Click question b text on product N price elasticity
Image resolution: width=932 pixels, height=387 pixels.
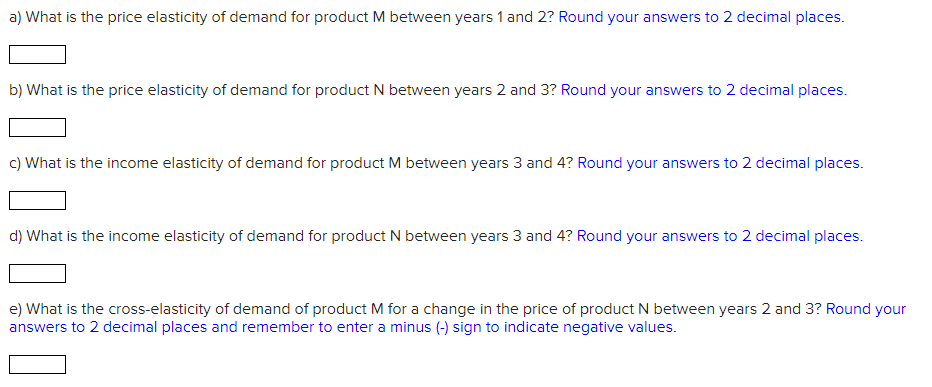[284, 90]
